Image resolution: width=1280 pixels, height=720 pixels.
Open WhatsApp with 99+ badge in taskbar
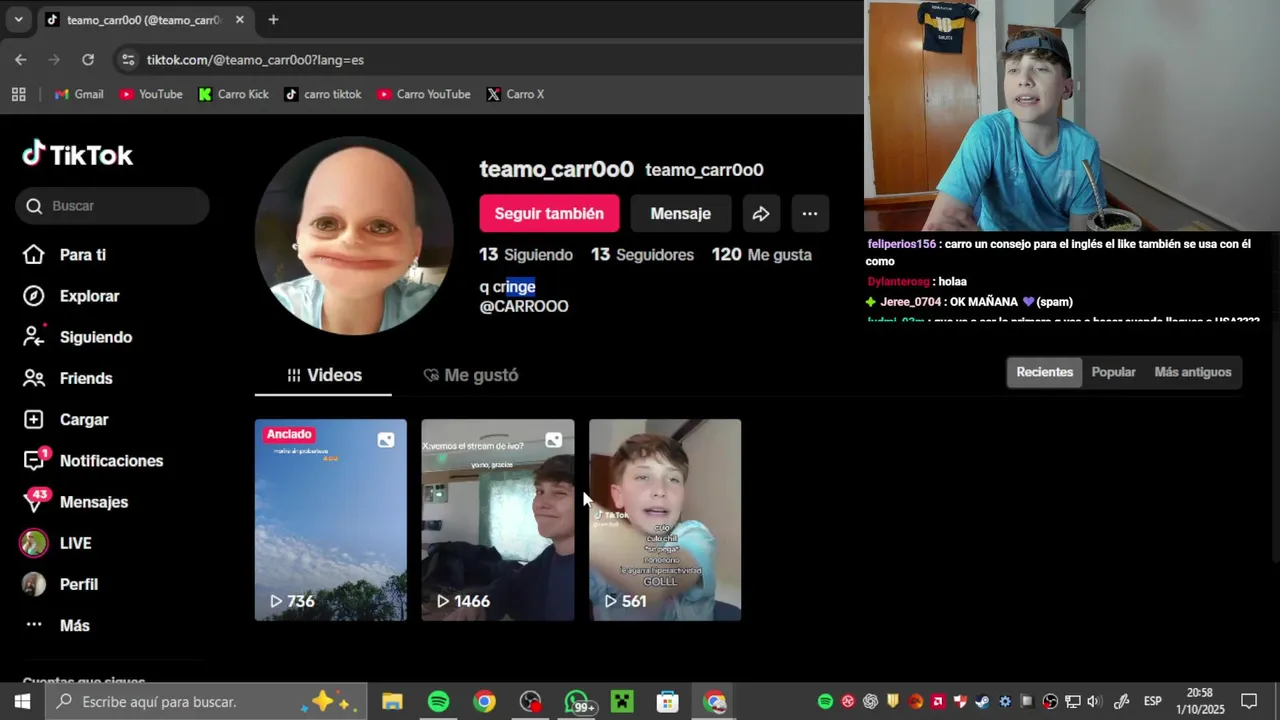(577, 702)
